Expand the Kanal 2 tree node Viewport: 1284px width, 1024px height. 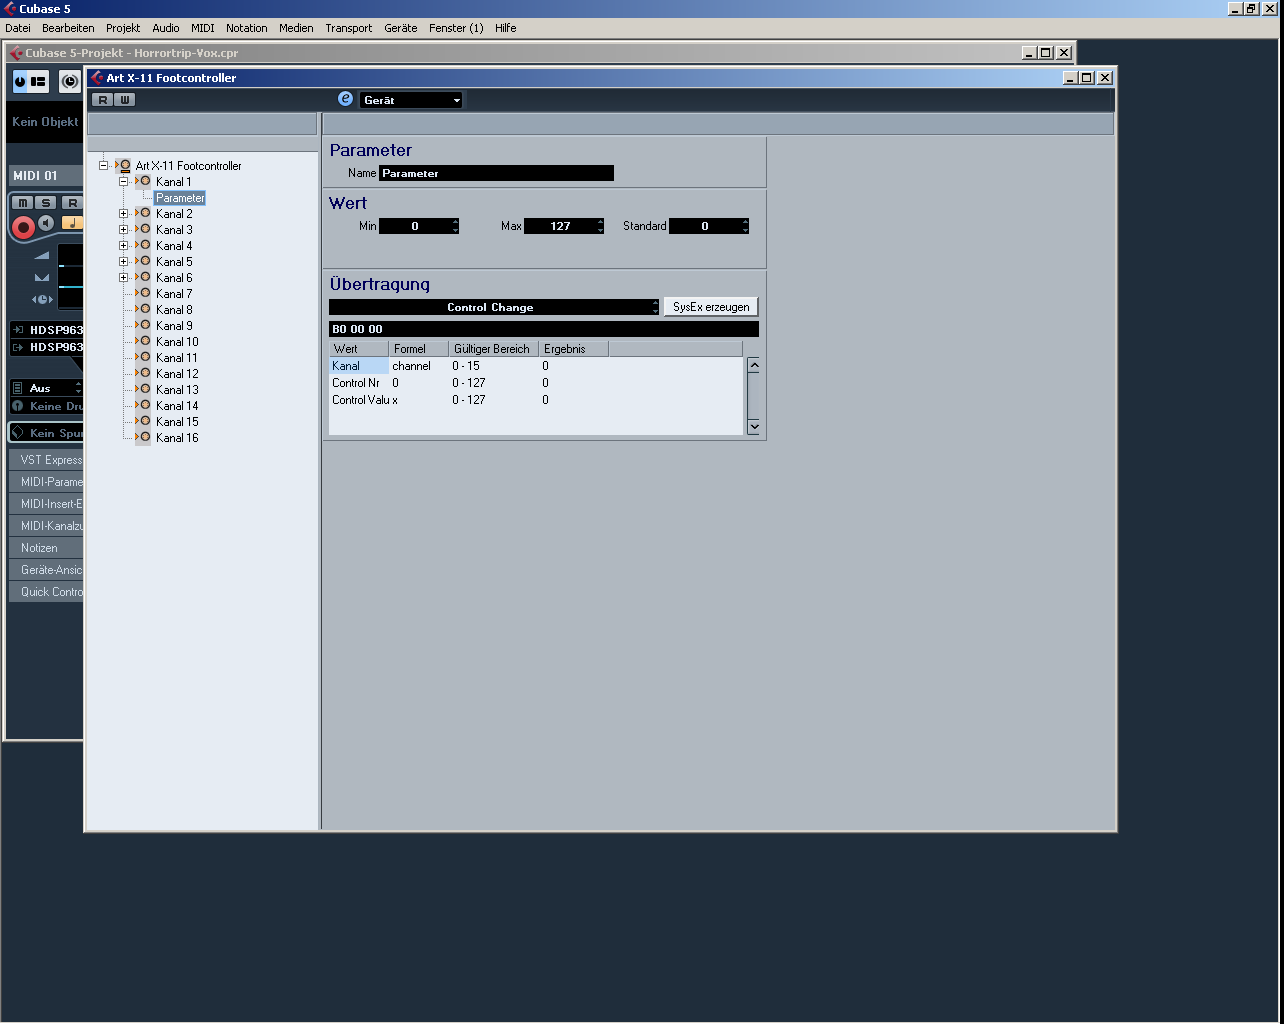click(x=123, y=213)
